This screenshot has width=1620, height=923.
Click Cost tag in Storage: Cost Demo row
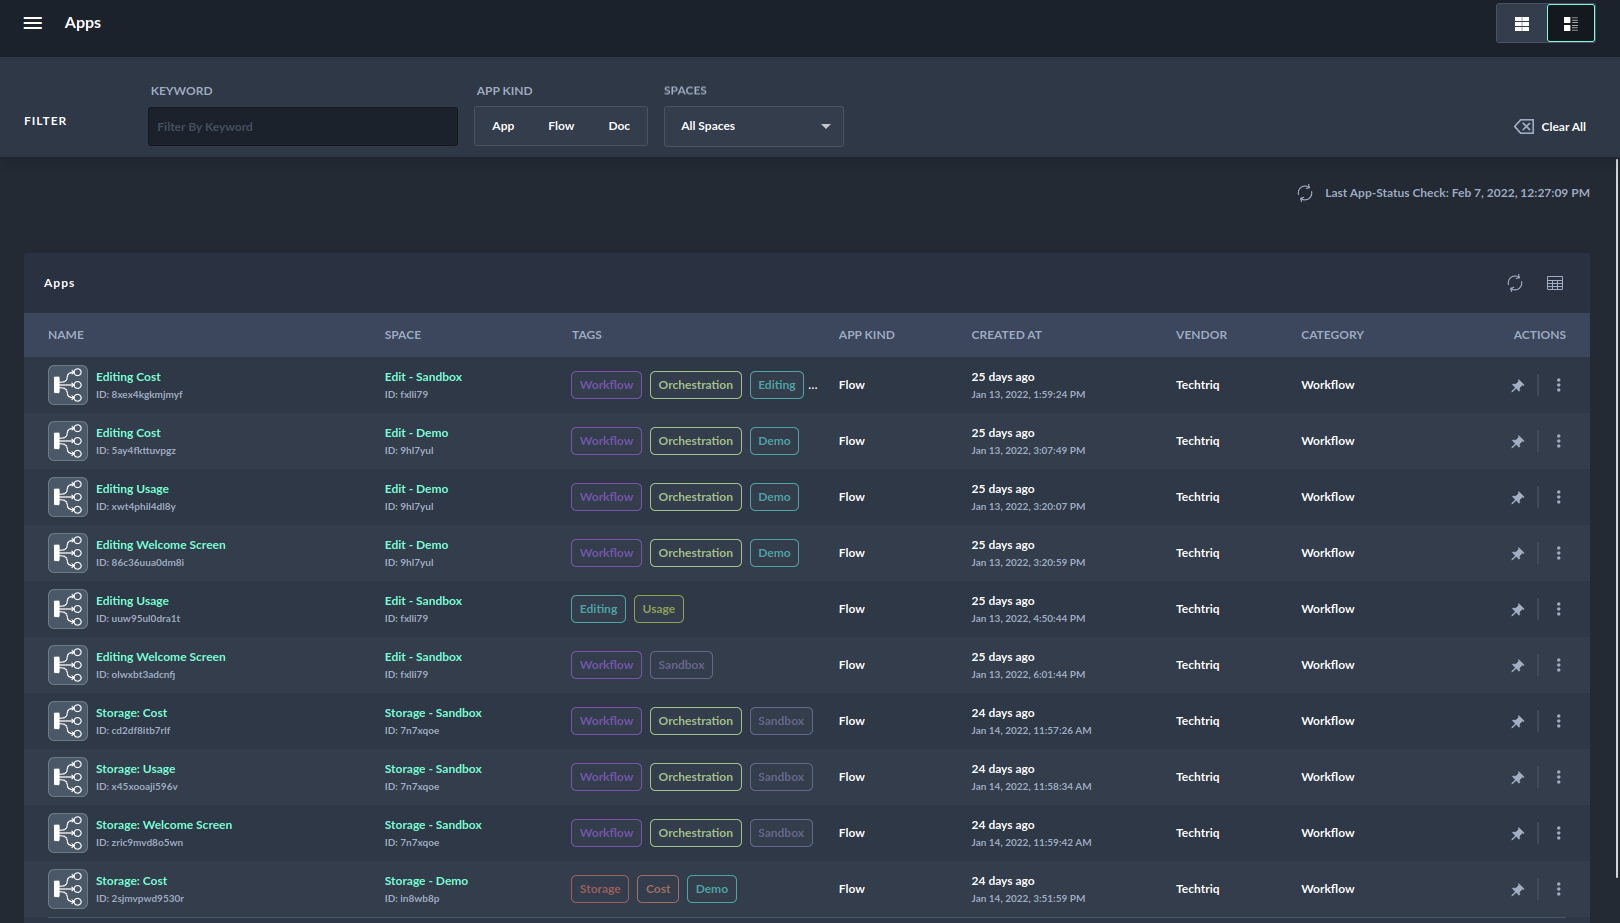pyautogui.click(x=658, y=889)
